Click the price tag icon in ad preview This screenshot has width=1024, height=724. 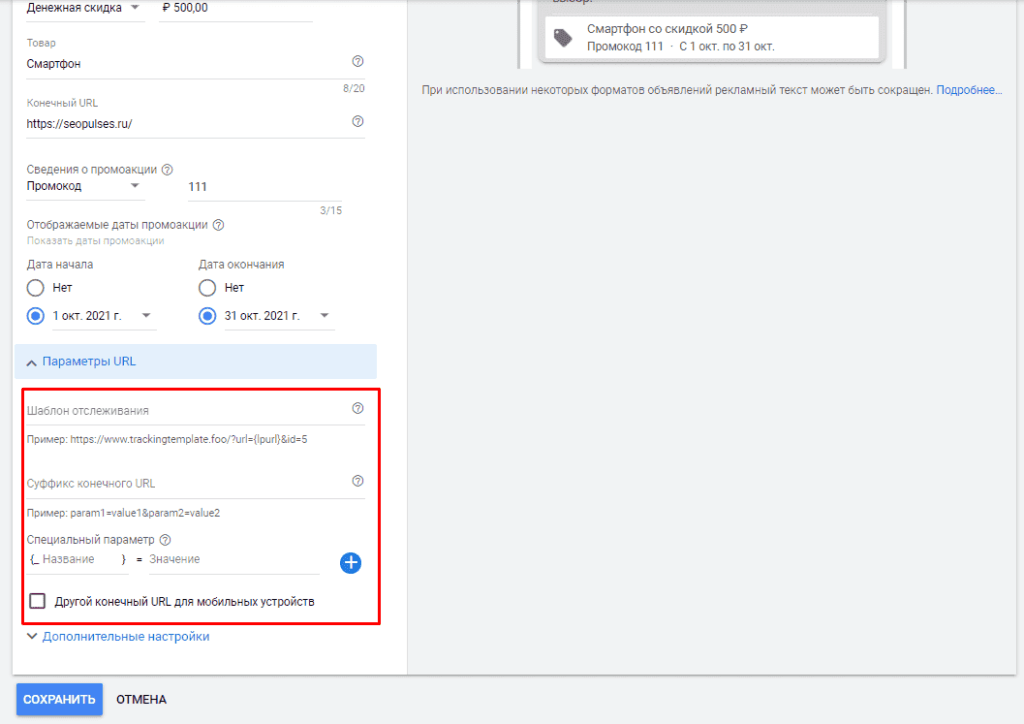click(x=563, y=38)
